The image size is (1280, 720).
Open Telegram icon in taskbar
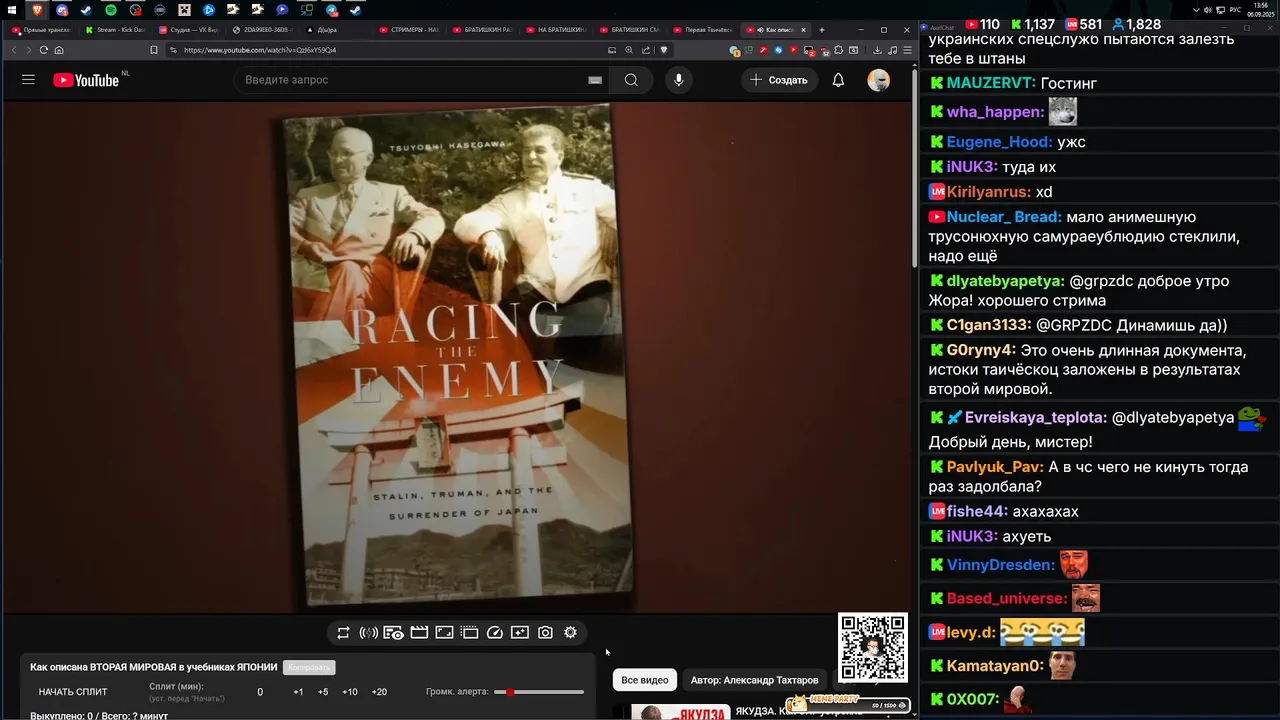pos(331,10)
